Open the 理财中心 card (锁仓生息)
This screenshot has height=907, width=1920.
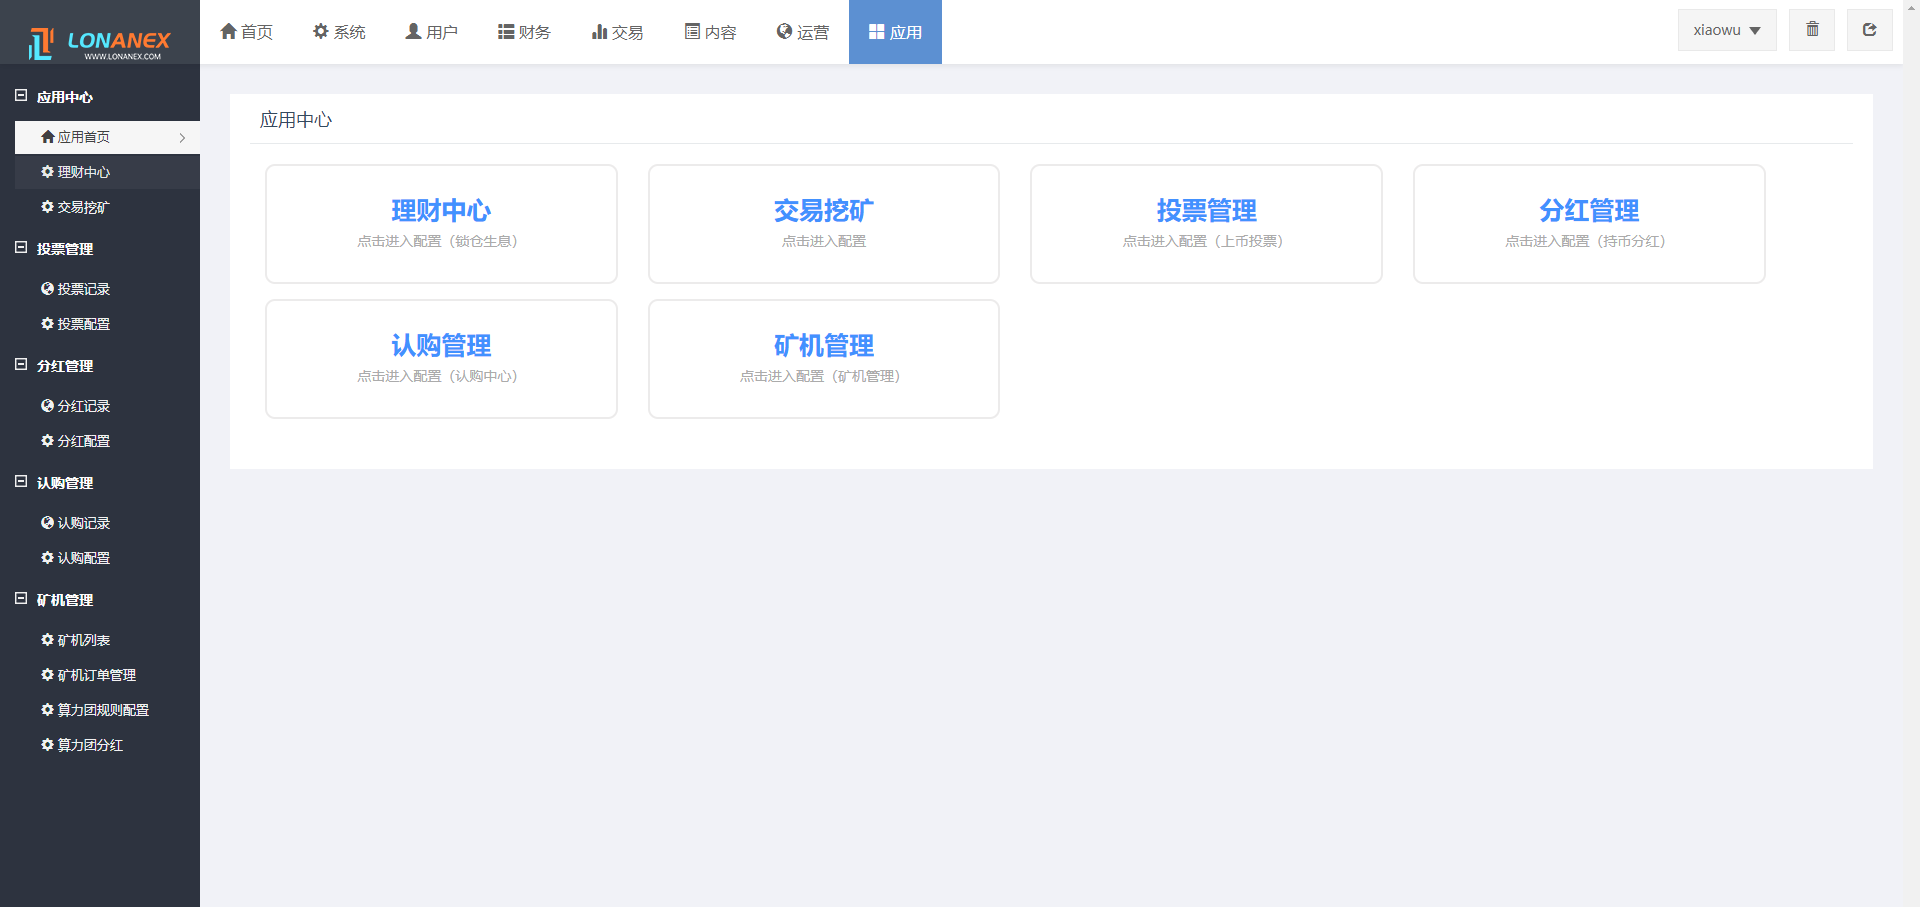click(441, 224)
